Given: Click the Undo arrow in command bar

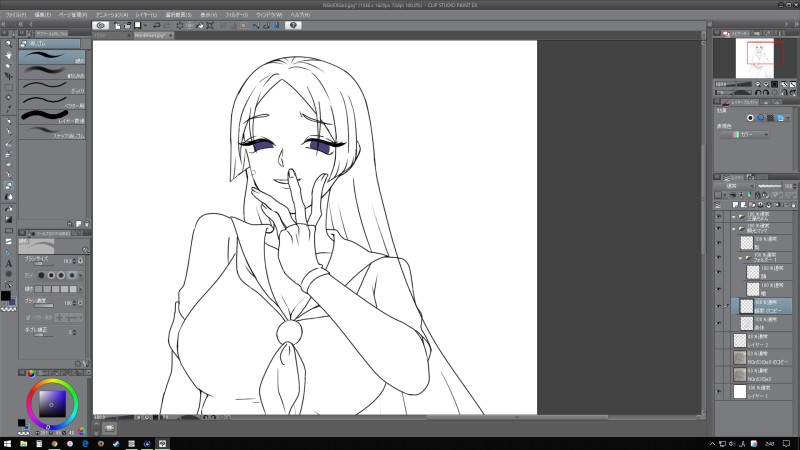Looking at the screenshot, I should [x=157, y=25].
